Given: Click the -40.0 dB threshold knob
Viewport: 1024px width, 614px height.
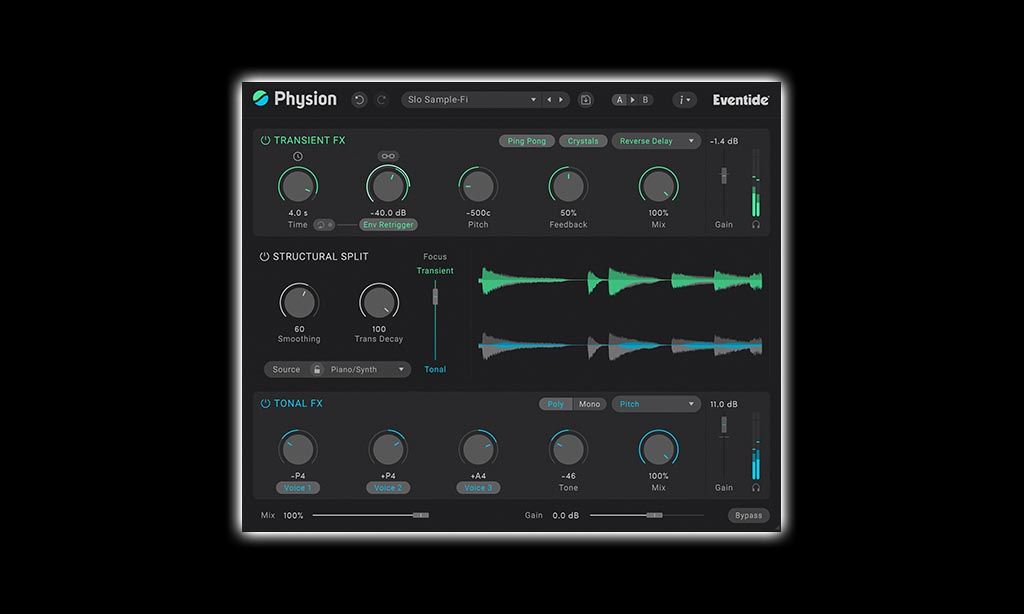Looking at the screenshot, I should point(388,186).
